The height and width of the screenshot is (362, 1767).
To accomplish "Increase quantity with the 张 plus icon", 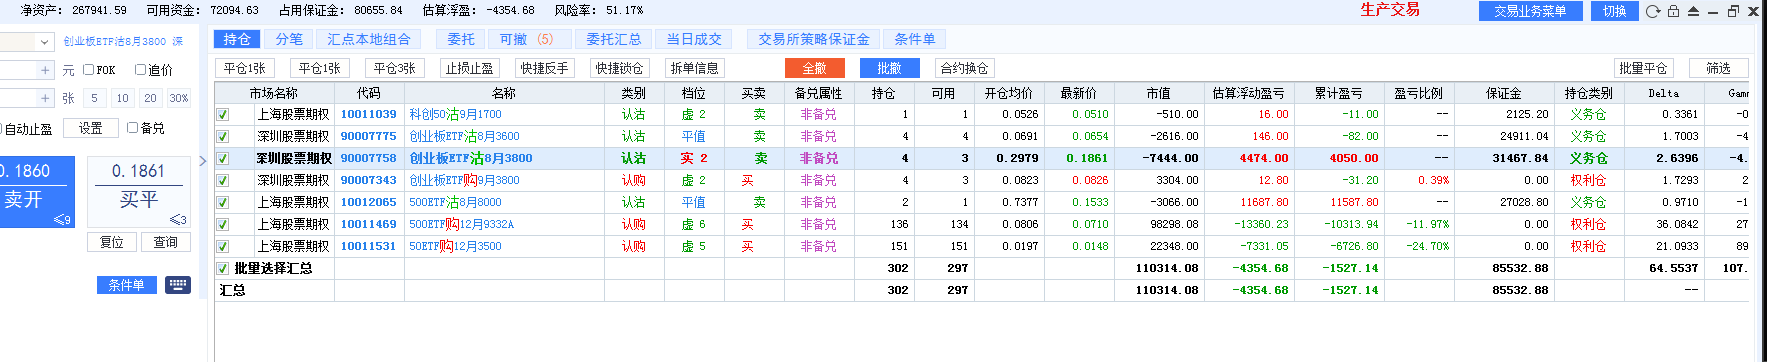I will 45,98.
